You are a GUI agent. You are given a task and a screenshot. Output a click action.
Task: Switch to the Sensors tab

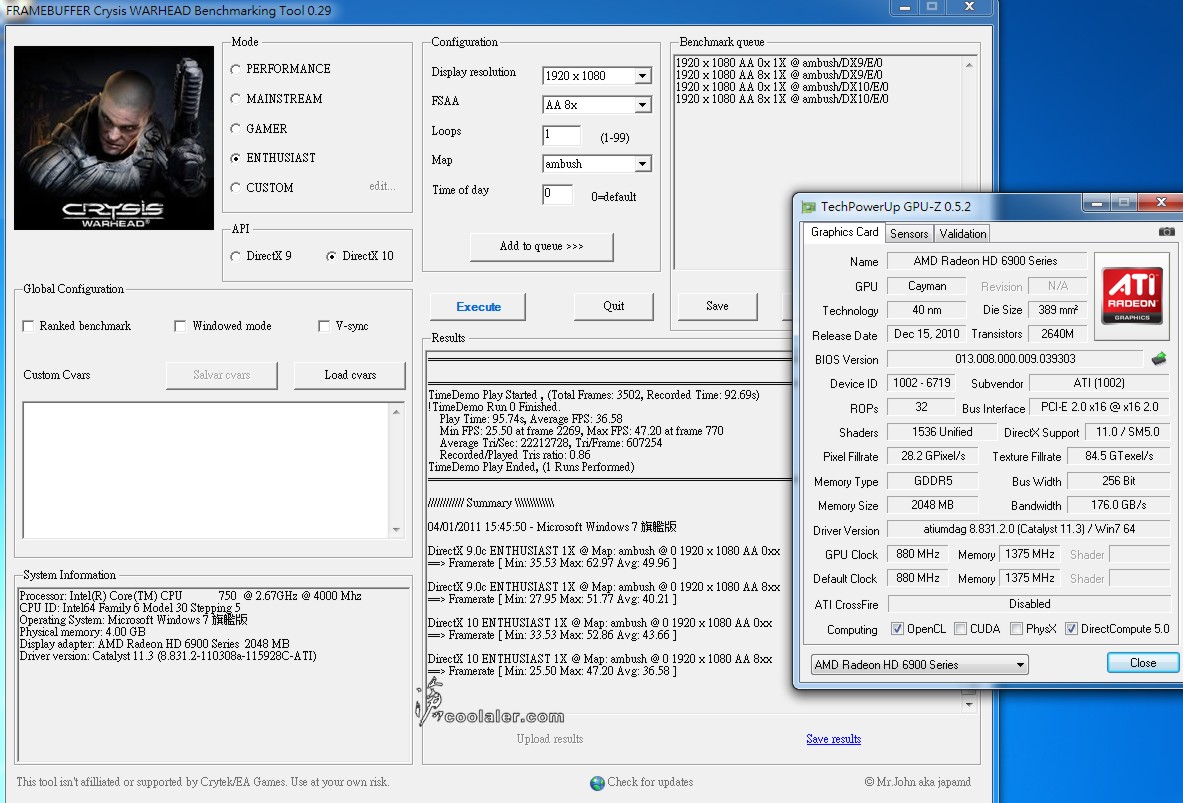(909, 234)
